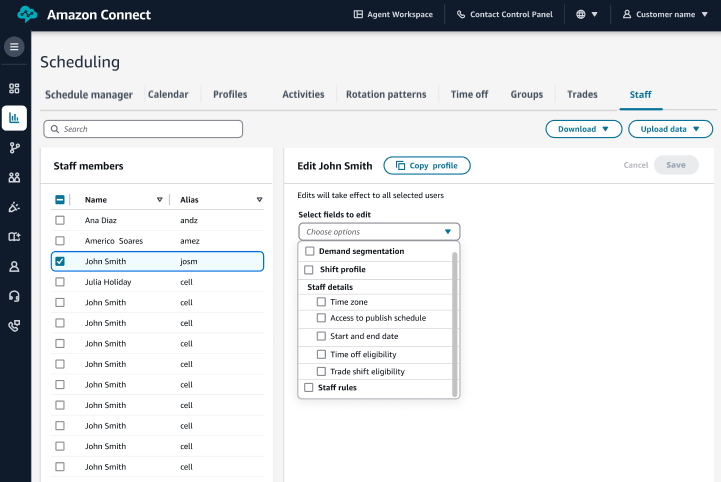Open Contact Control Panel from header
721x482 pixels.
504,15
